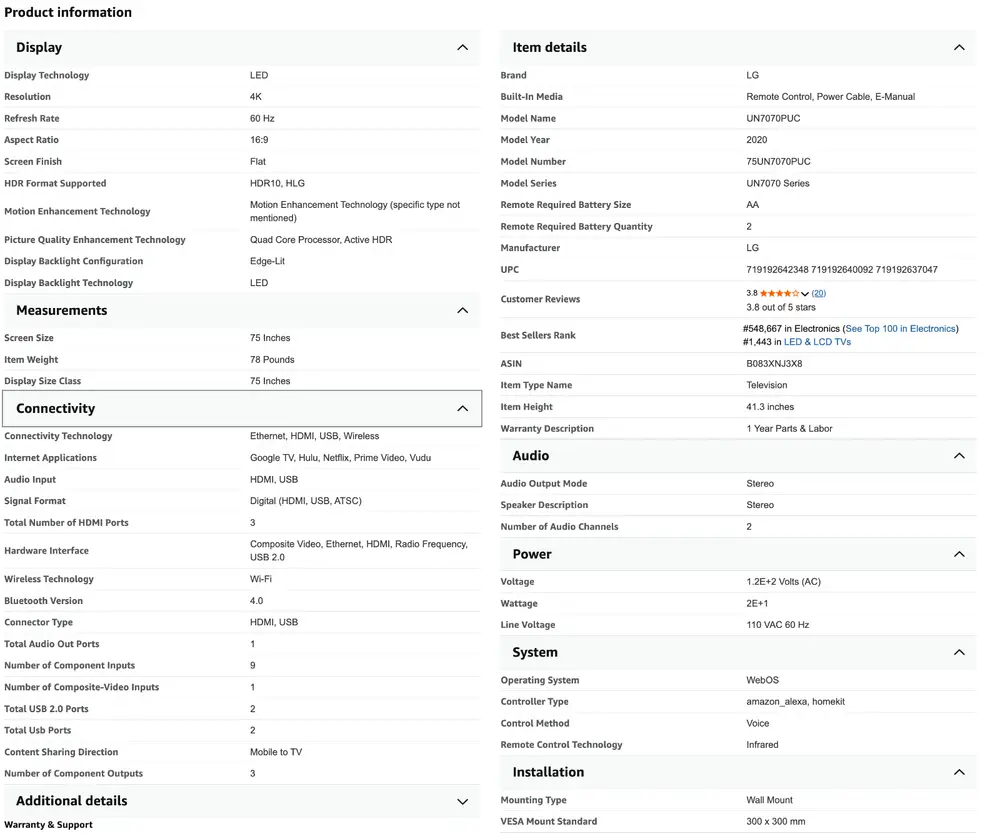
Task: Collapse the Item details section chevron
Action: [x=959, y=48]
